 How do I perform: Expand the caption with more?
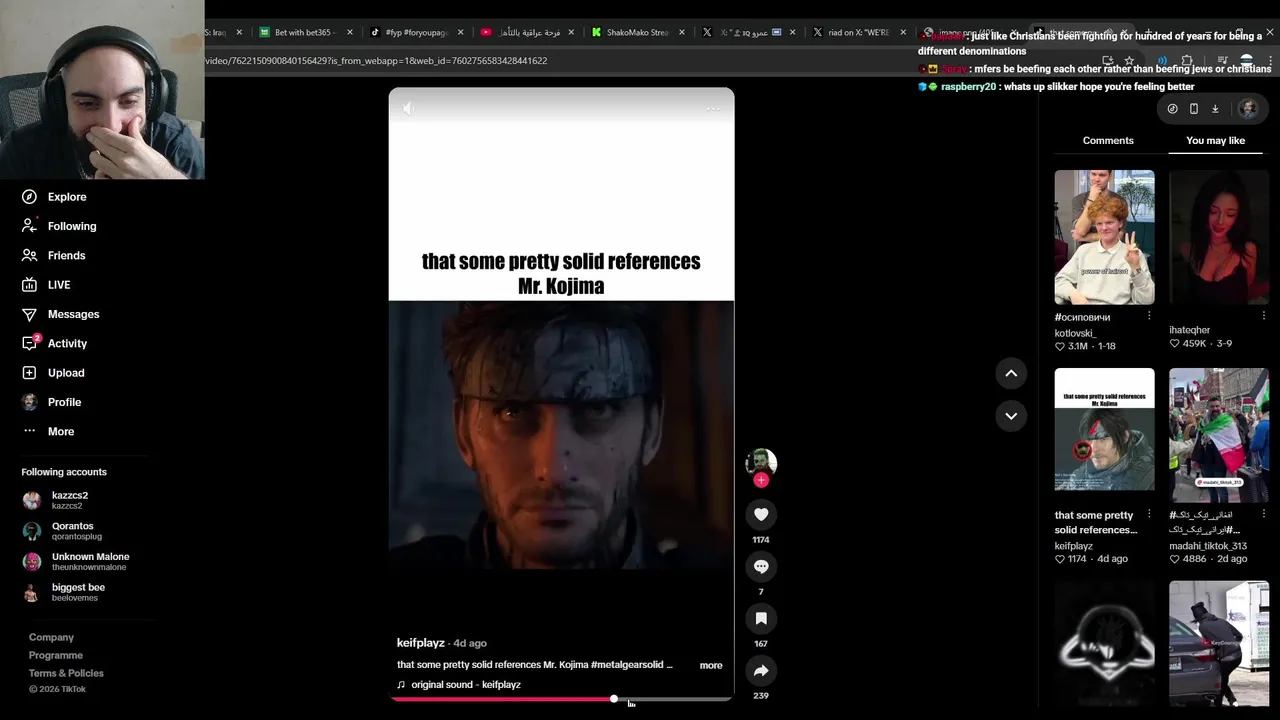point(711,665)
